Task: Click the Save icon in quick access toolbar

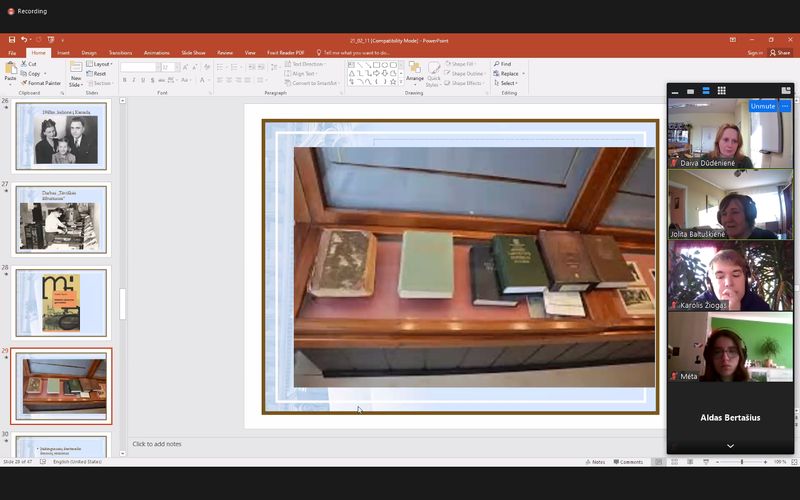Action: pos(11,40)
